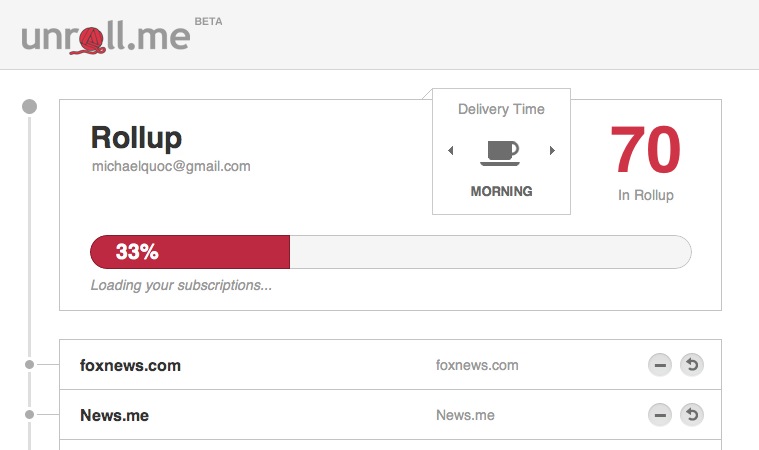Click the red 33% loading progress bar
Screen dimensions: 759x450
click(x=190, y=252)
